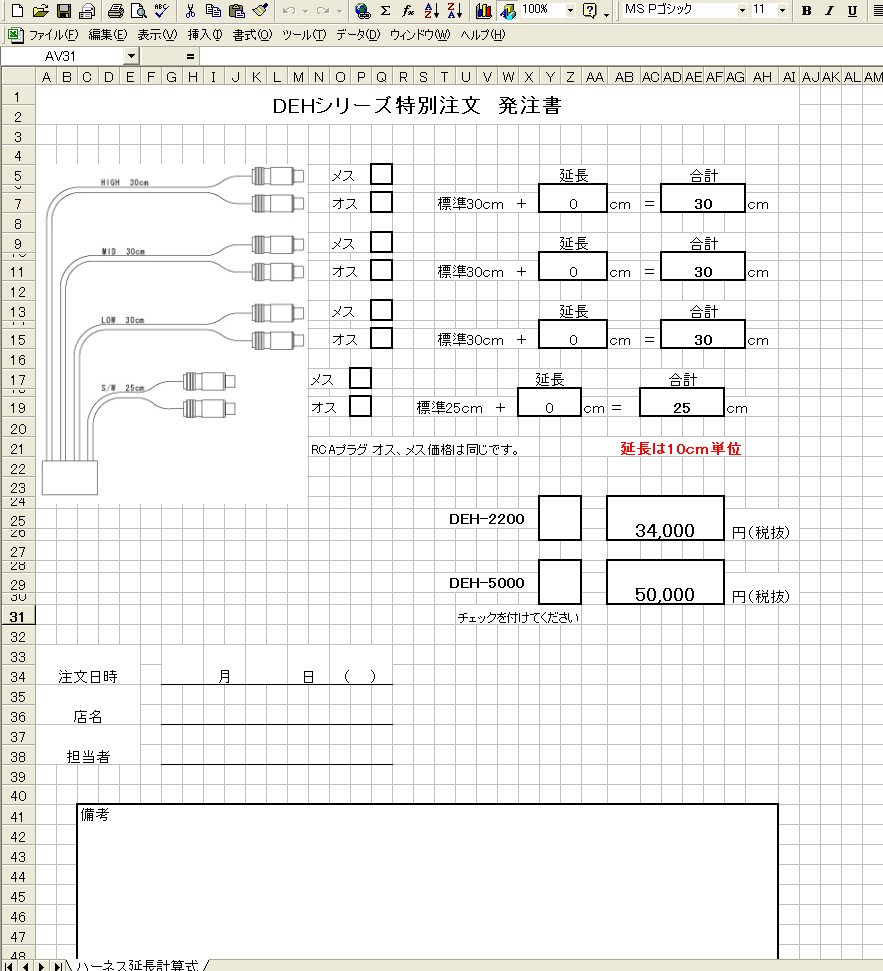Sort ascending with A-Z icon

[x=432, y=10]
